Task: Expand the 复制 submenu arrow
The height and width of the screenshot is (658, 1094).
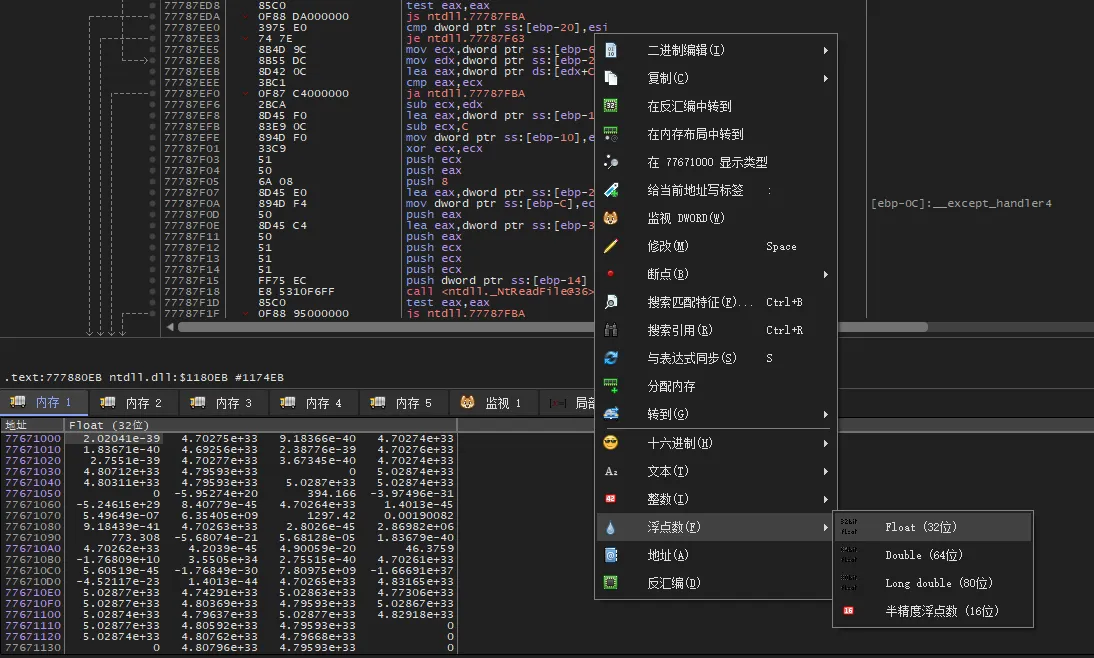Action: 825,78
